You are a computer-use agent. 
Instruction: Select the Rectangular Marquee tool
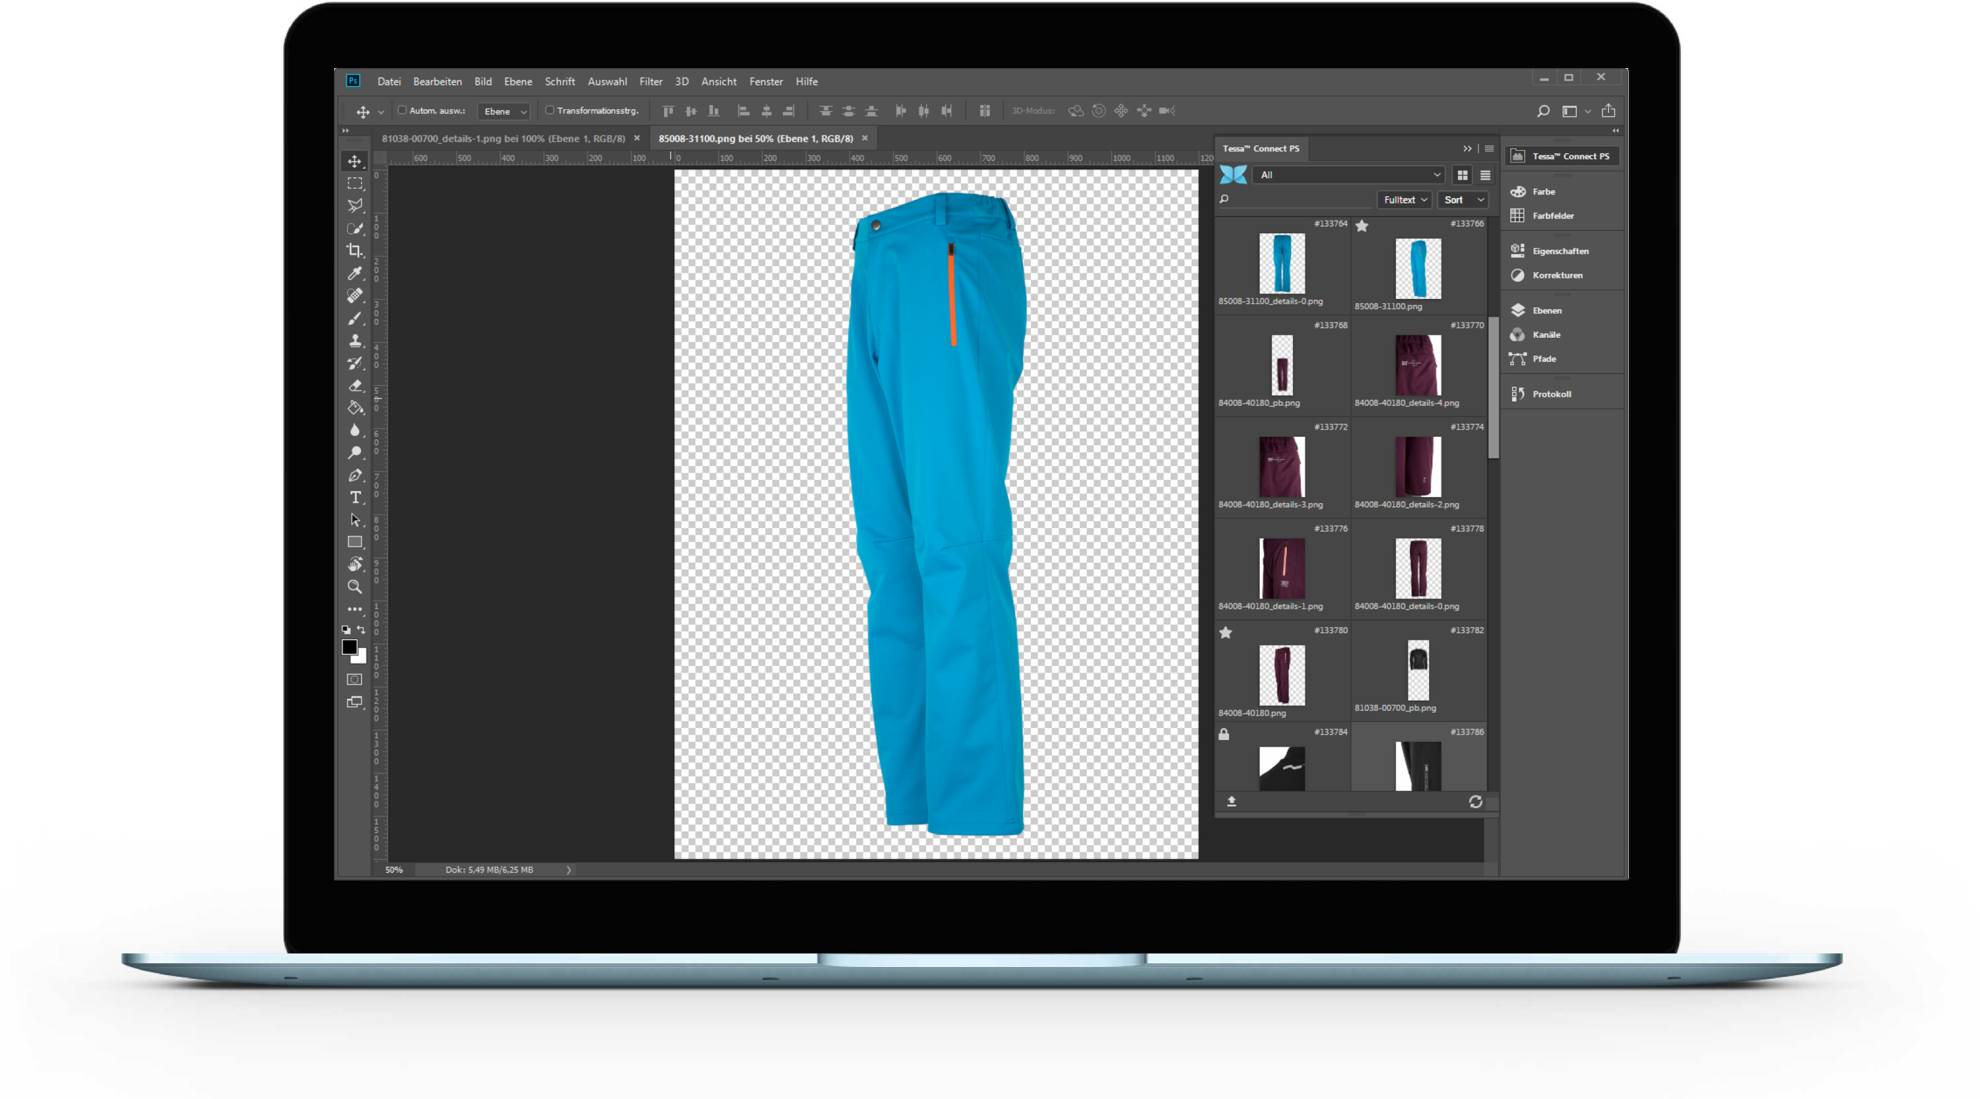pos(355,184)
